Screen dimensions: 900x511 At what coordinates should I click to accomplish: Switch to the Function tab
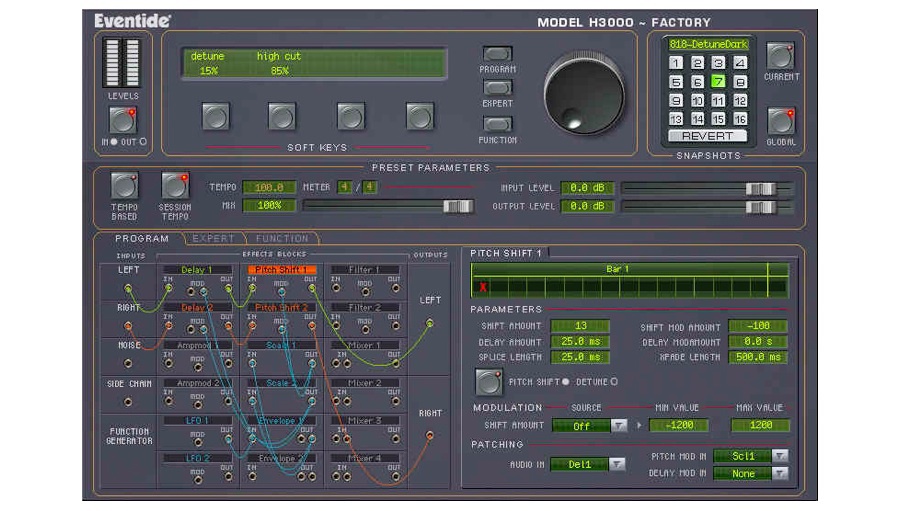(282, 238)
